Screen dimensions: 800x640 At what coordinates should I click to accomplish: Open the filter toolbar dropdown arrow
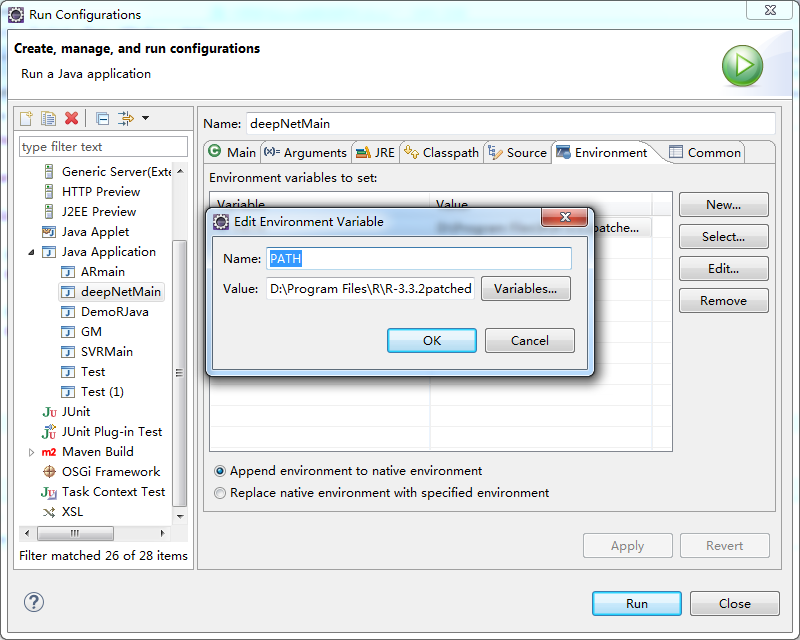[x=145, y=118]
